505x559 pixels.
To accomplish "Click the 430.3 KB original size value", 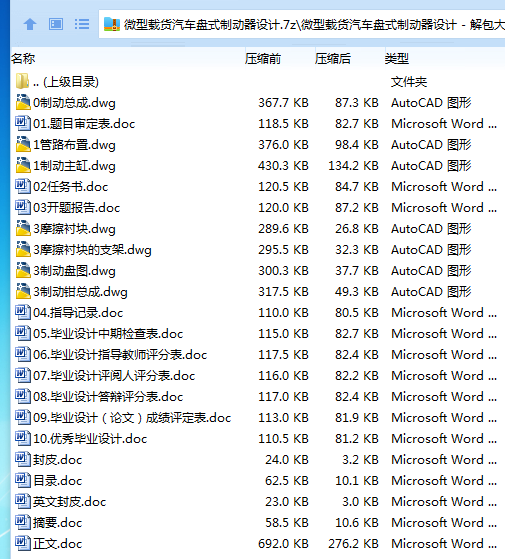I will [283, 166].
